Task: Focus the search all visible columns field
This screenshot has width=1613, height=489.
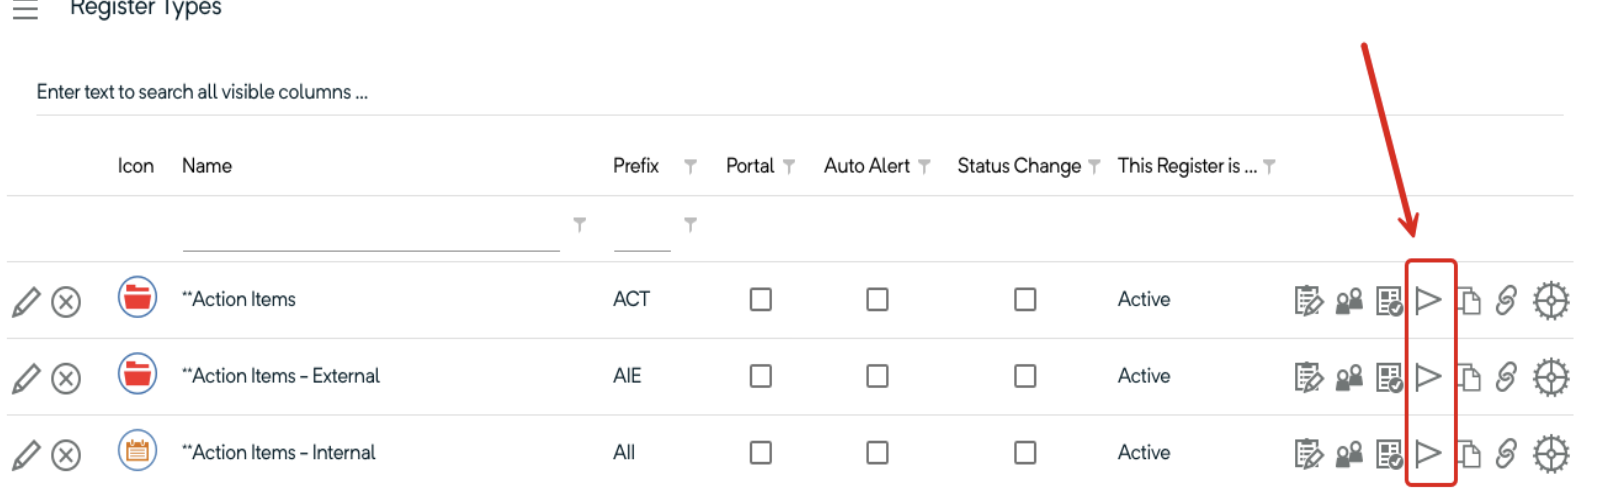Action: click(x=400, y=92)
